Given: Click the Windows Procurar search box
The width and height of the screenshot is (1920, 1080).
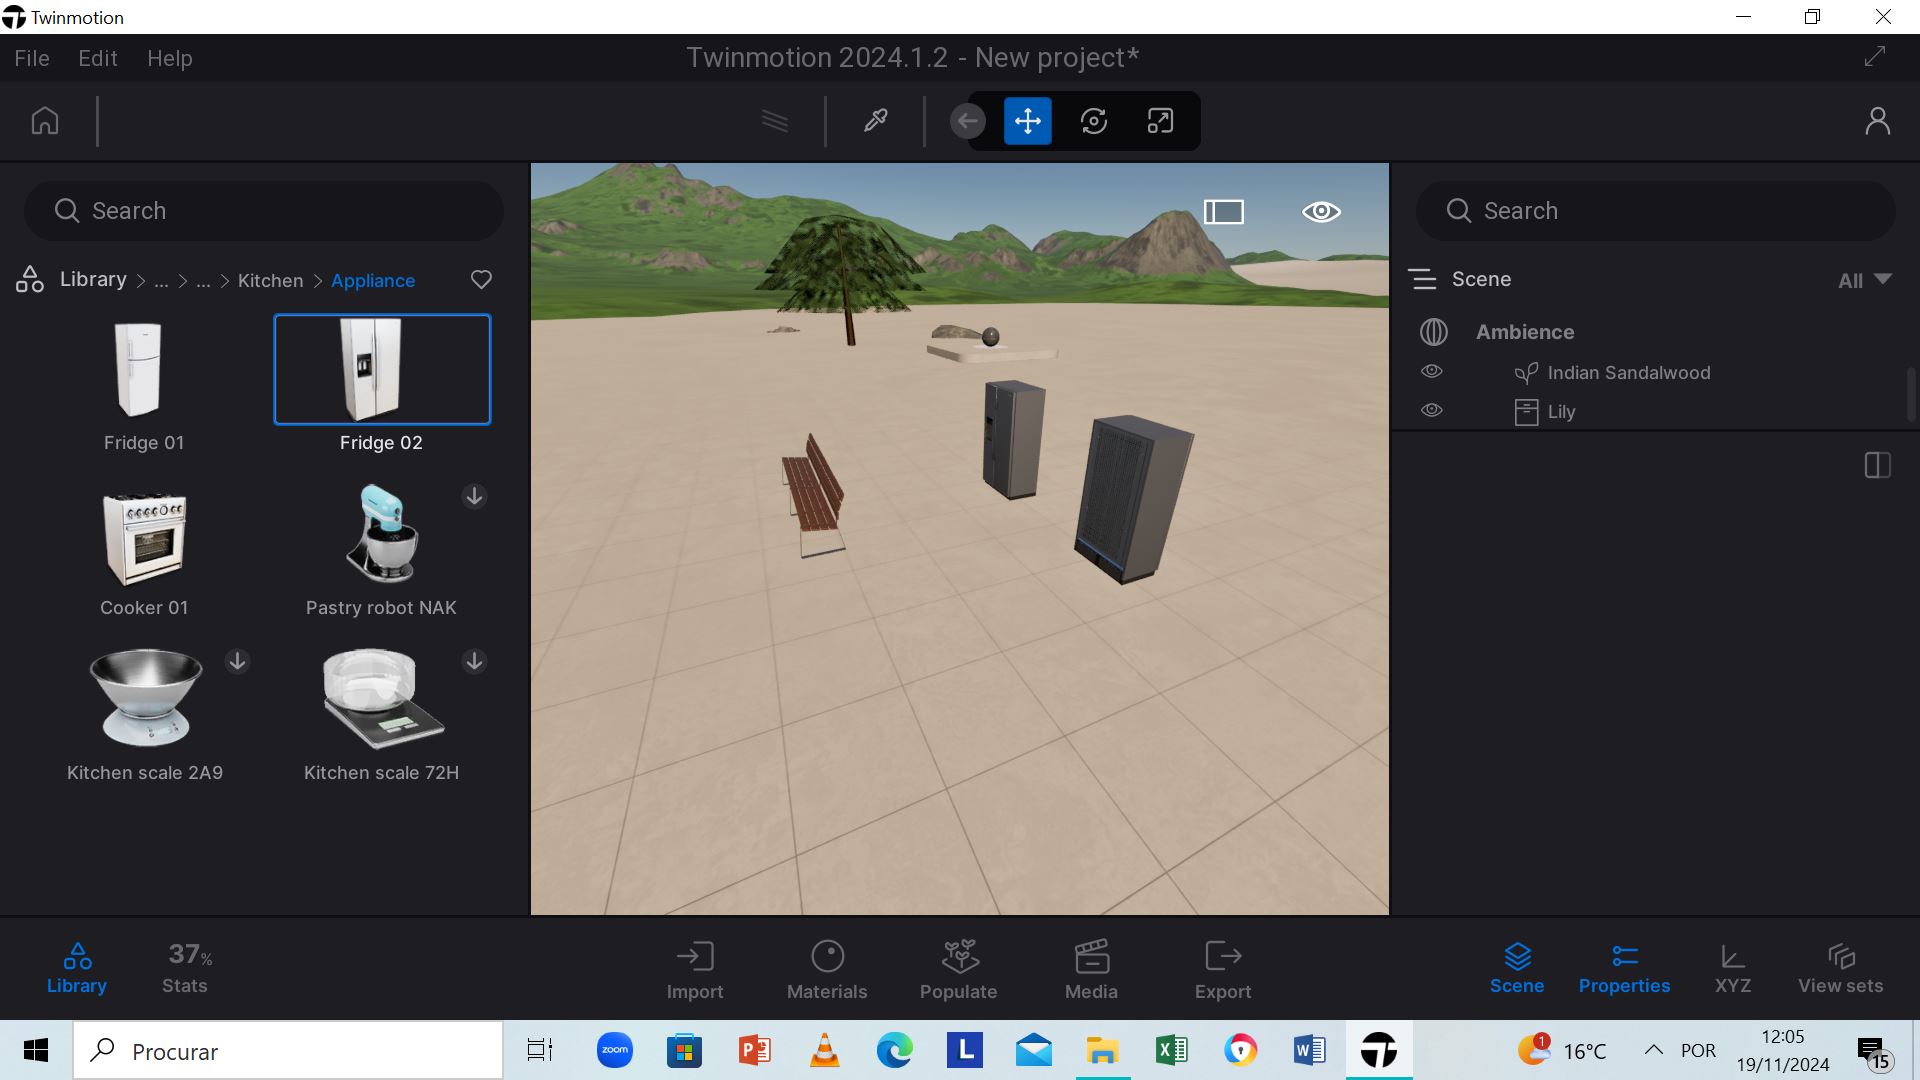Looking at the screenshot, I should tap(288, 1050).
